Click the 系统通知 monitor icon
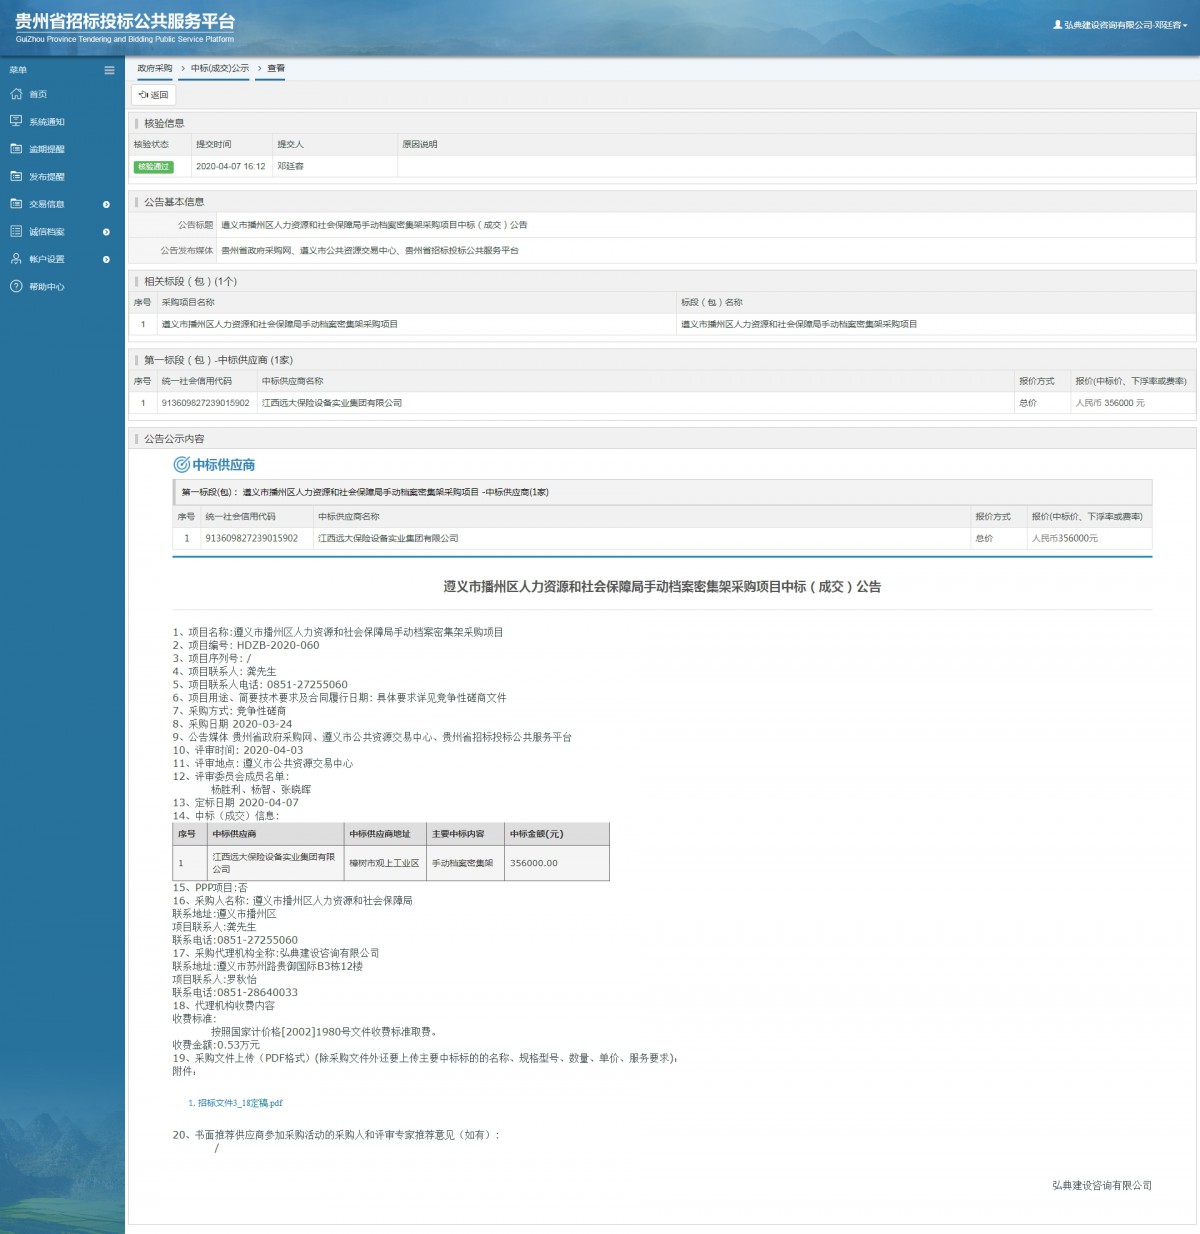Image resolution: width=1200 pixels, height=1234 pixels. pos(16,121)
